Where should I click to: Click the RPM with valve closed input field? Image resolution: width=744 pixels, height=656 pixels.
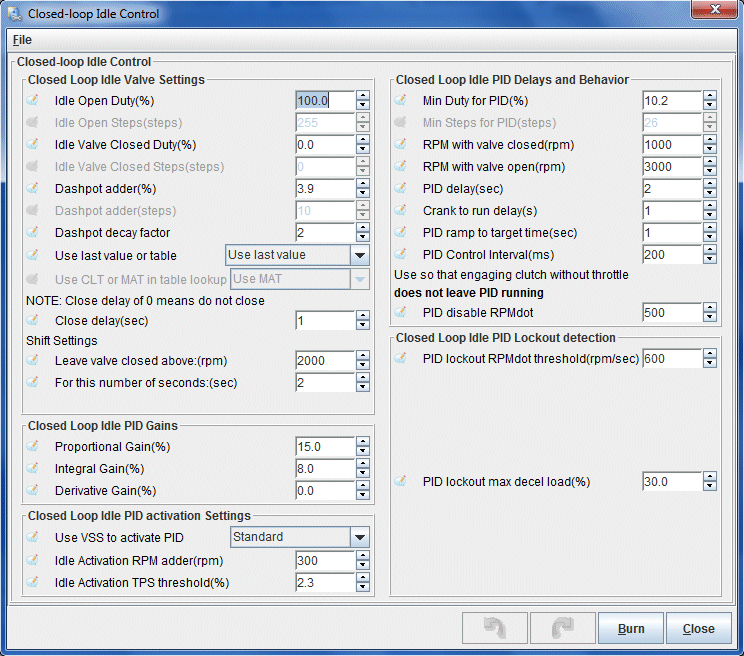coord(672,144)
